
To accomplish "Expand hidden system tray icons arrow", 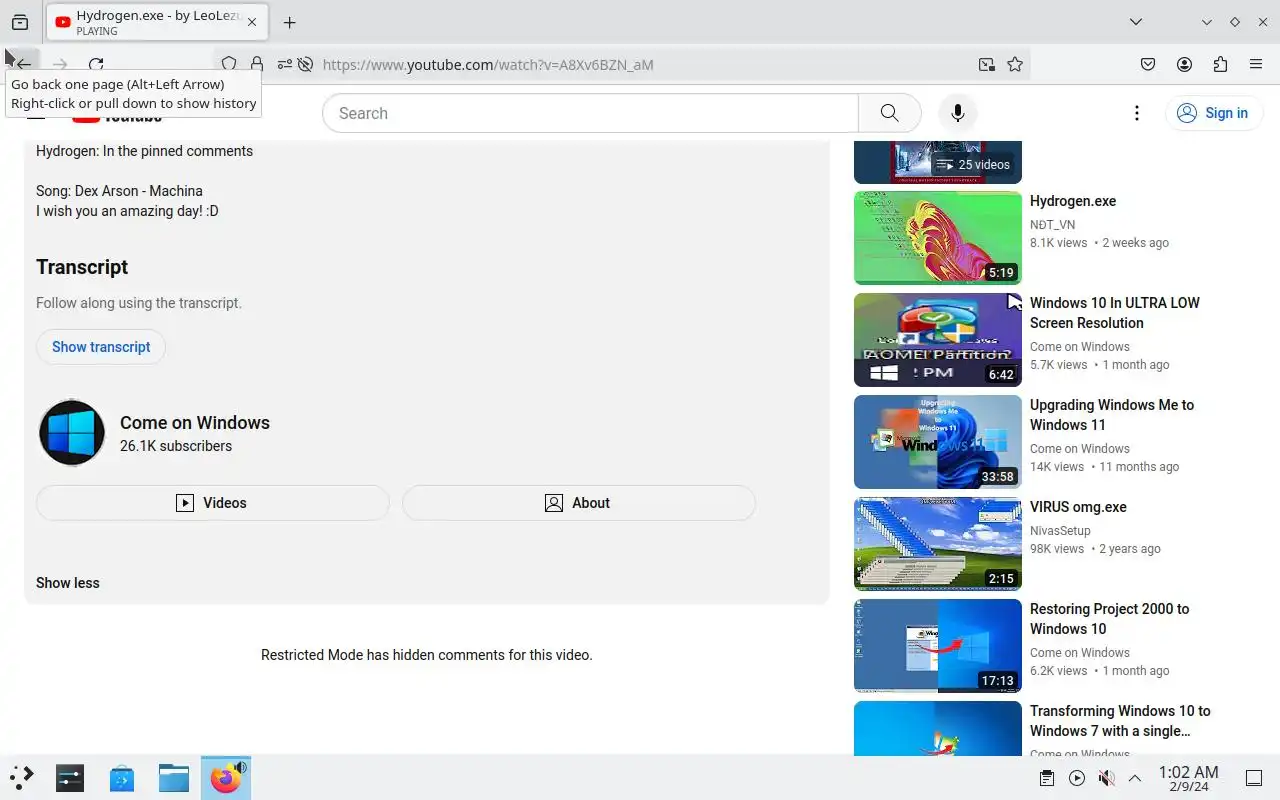I will point(1135,778).
